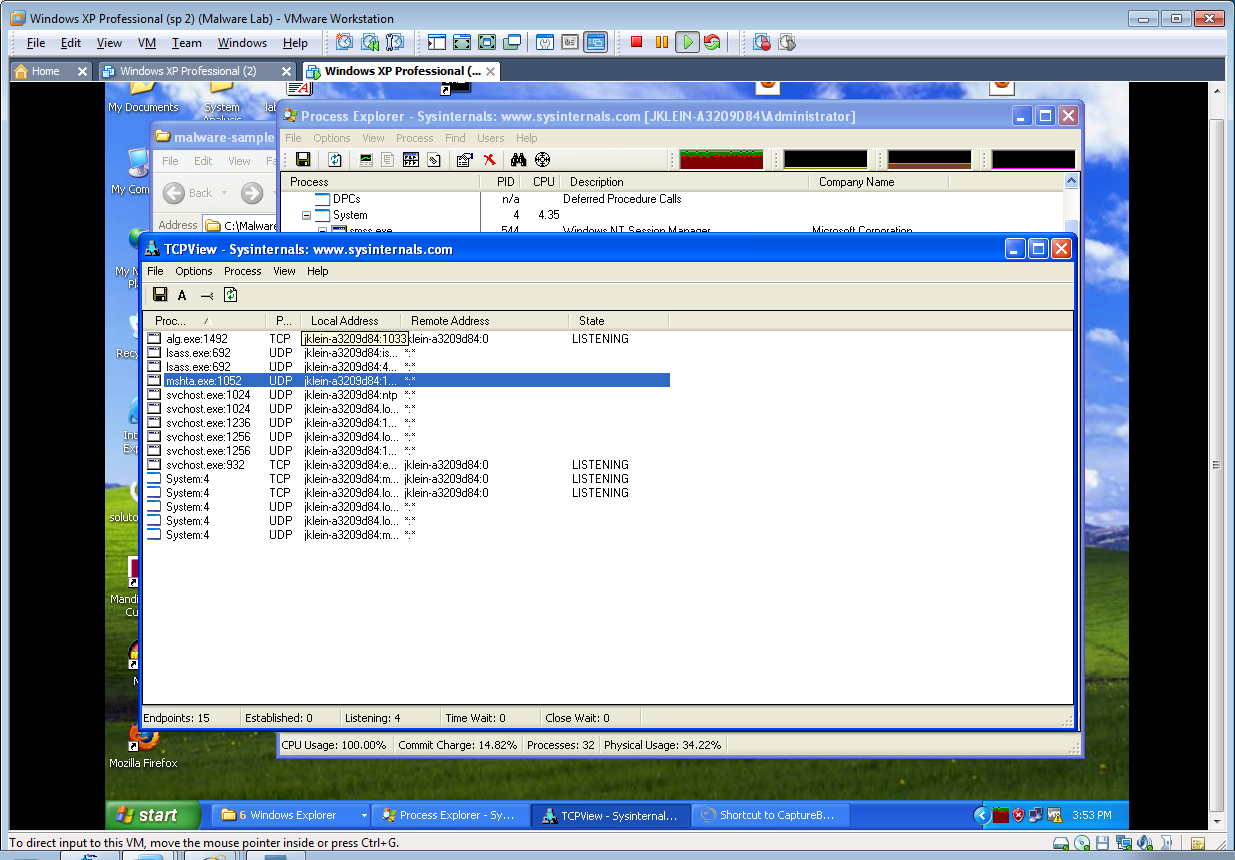Click the Mozilla Firefox desktop icon
This screenshot has width=1235, height=860.
point(143,745)
